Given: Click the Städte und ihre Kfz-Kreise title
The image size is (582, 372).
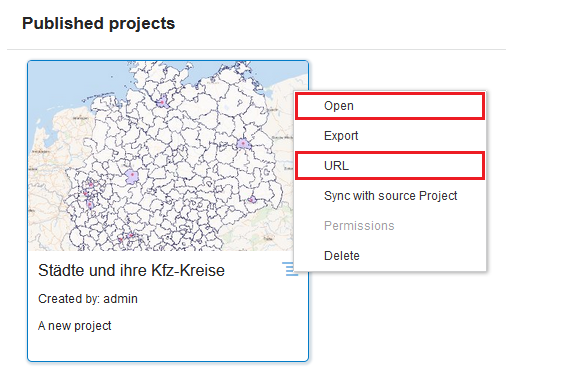Looking at the screenshot, I should tap(131, 271).
